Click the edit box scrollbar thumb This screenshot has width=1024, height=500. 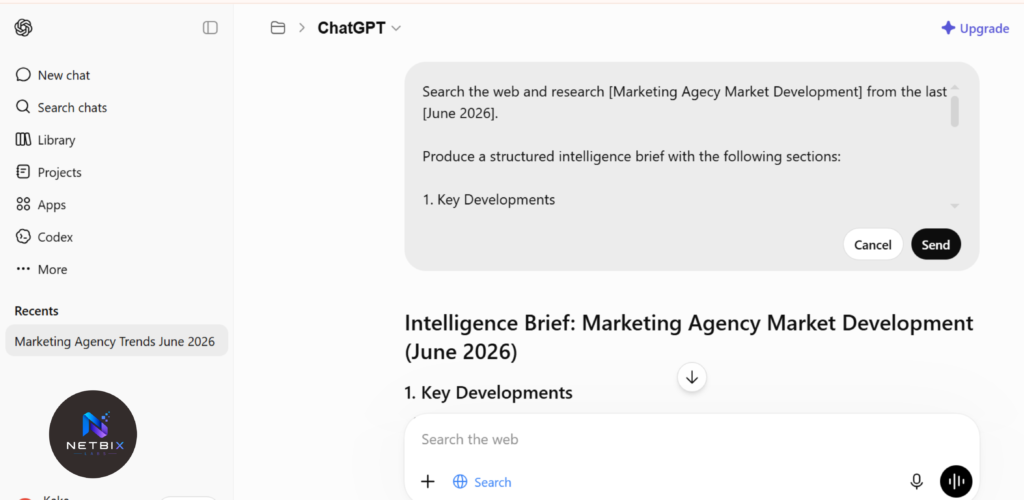coord(955,112)
